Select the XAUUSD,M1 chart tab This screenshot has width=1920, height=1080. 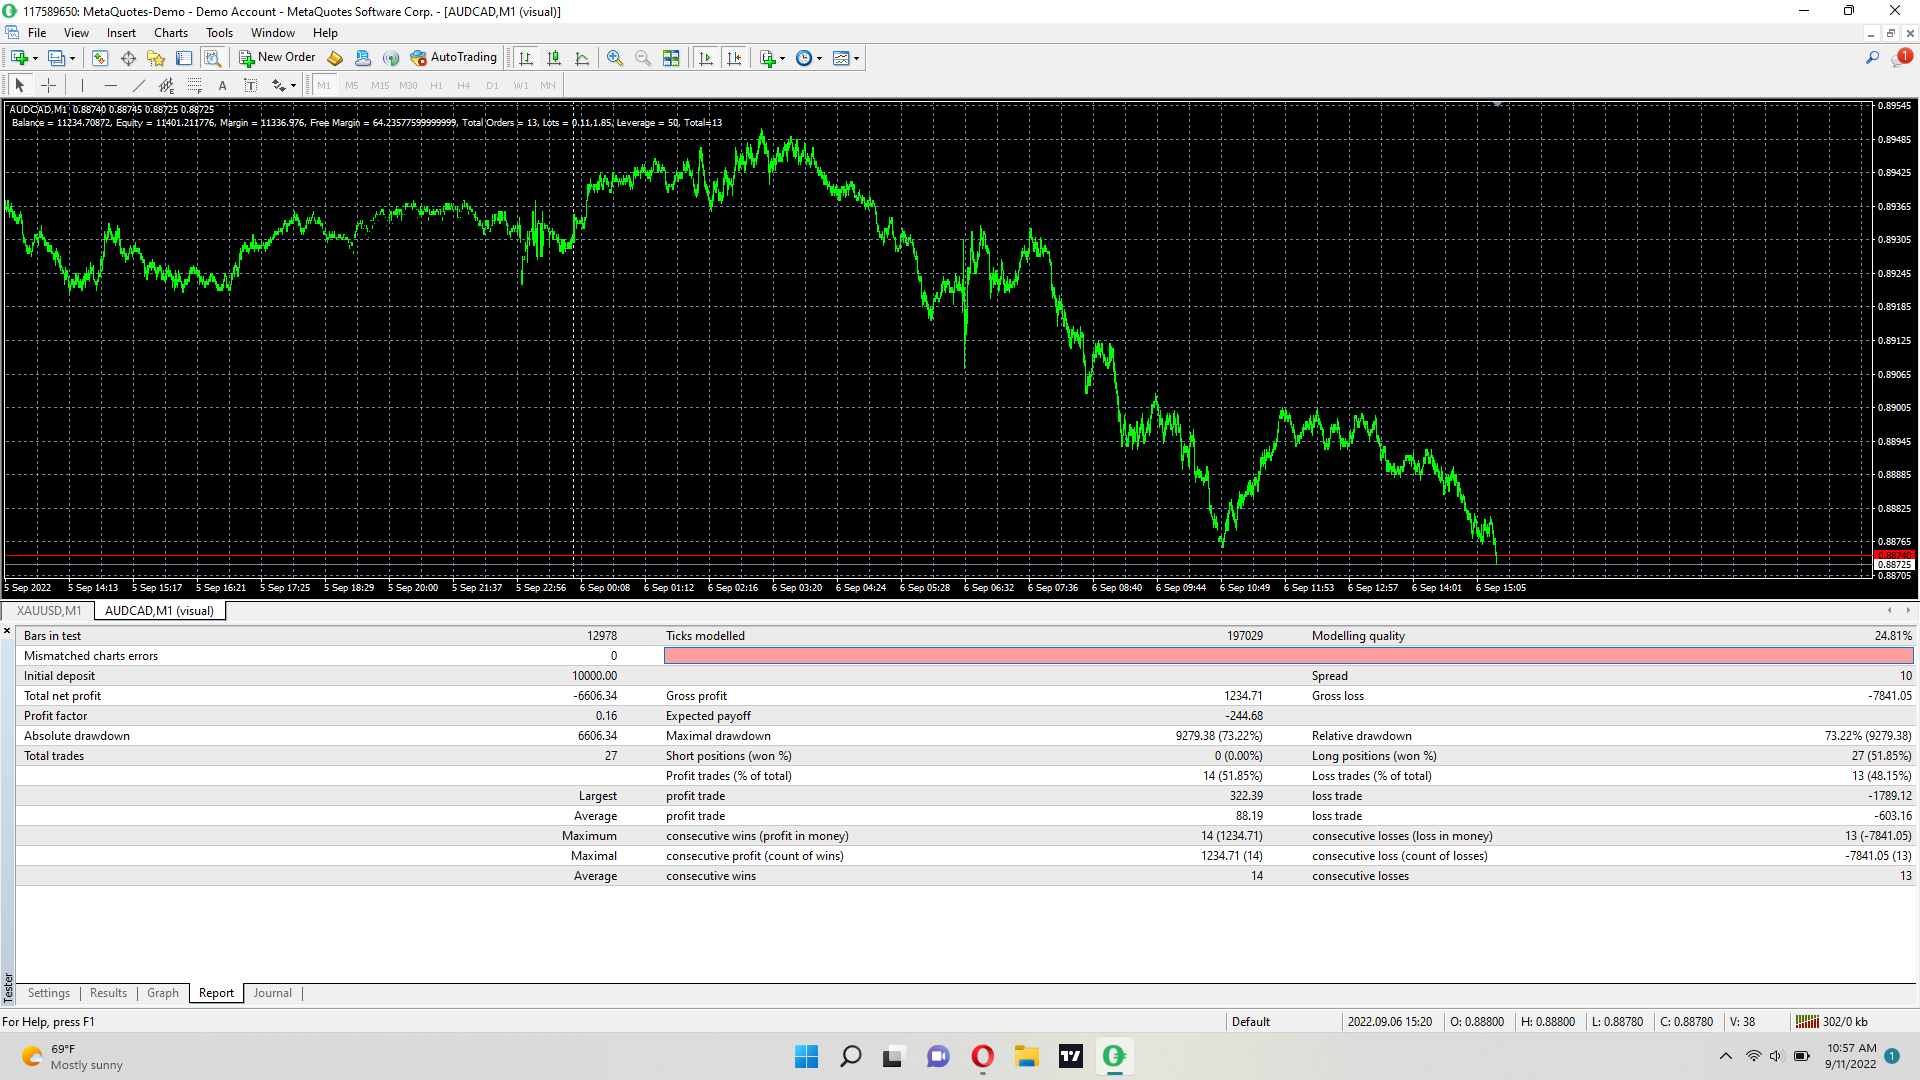[49, 611]
